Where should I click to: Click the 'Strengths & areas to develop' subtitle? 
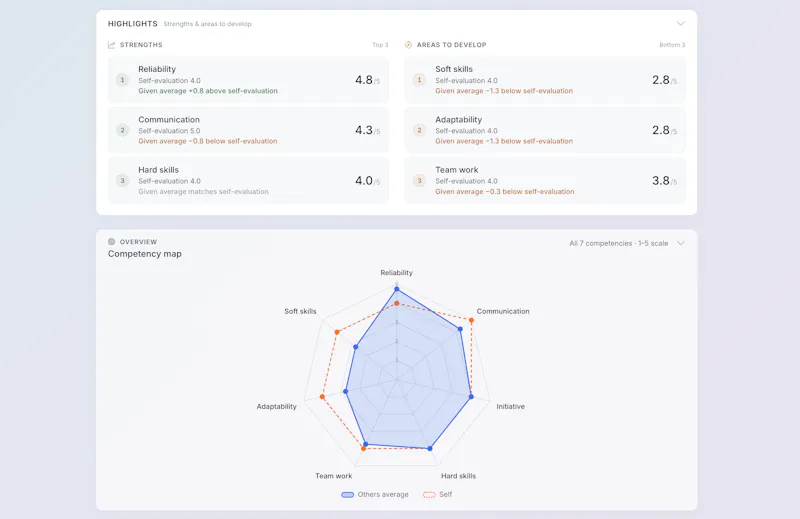(x=207, y=24)
